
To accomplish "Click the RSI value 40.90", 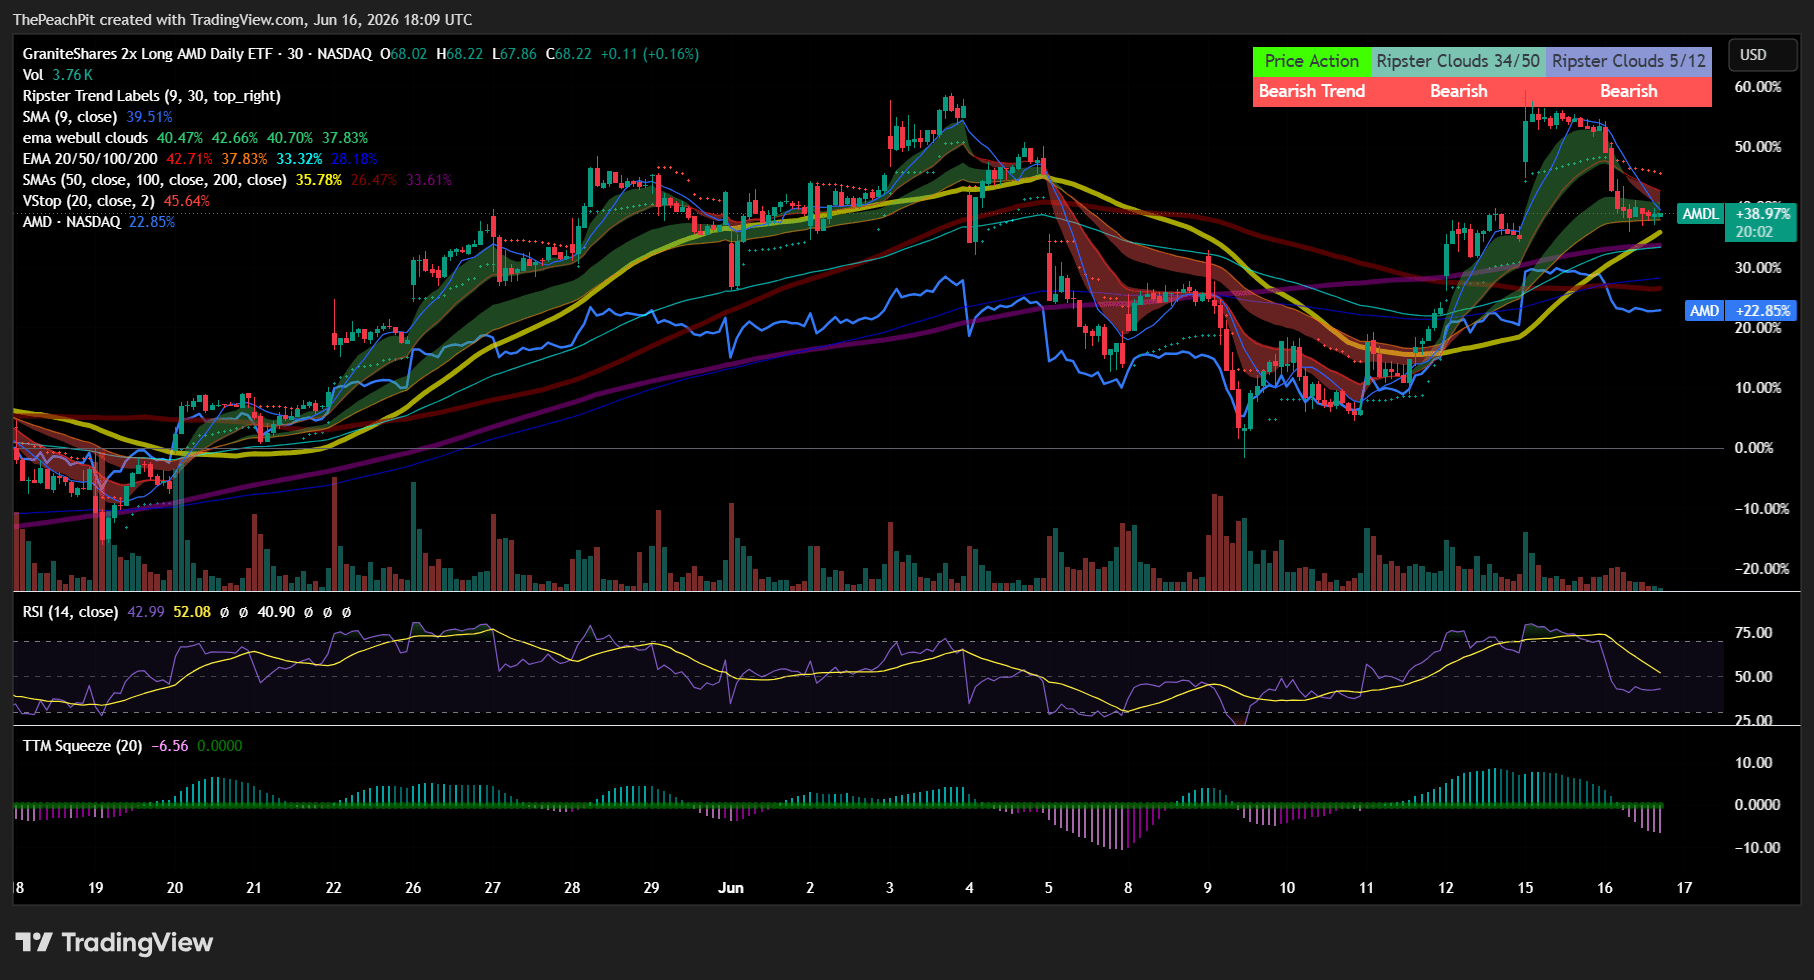I will pyautogui.click(x=276, y=612).
